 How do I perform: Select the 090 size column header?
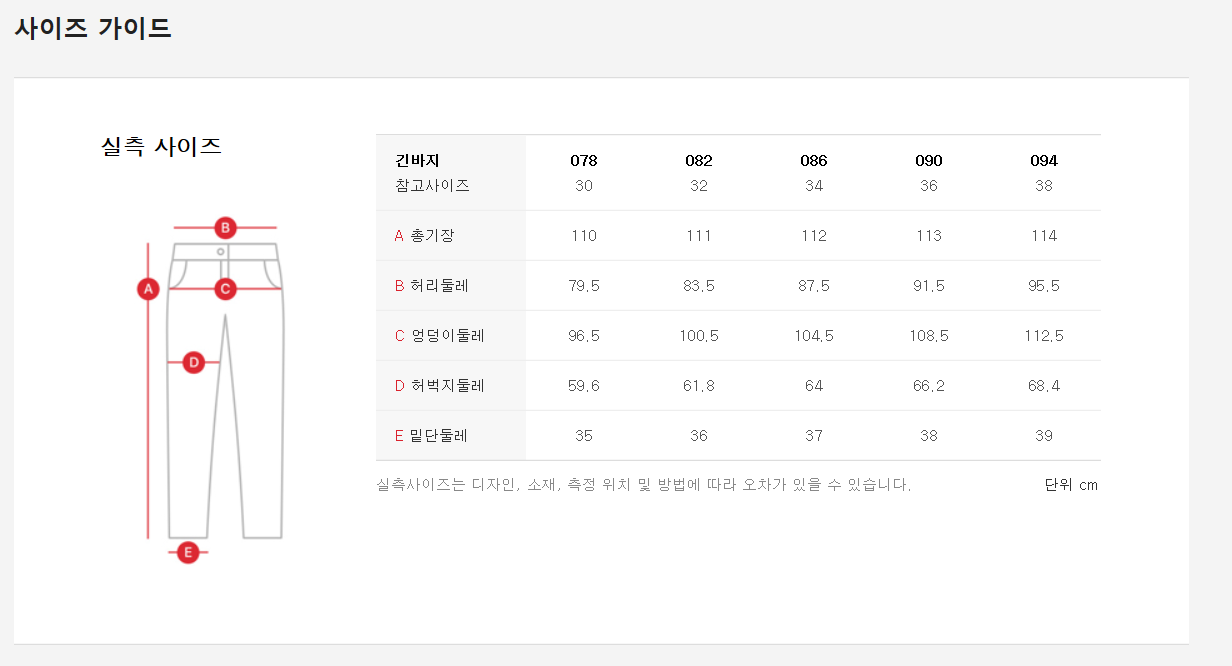point(929,161)
